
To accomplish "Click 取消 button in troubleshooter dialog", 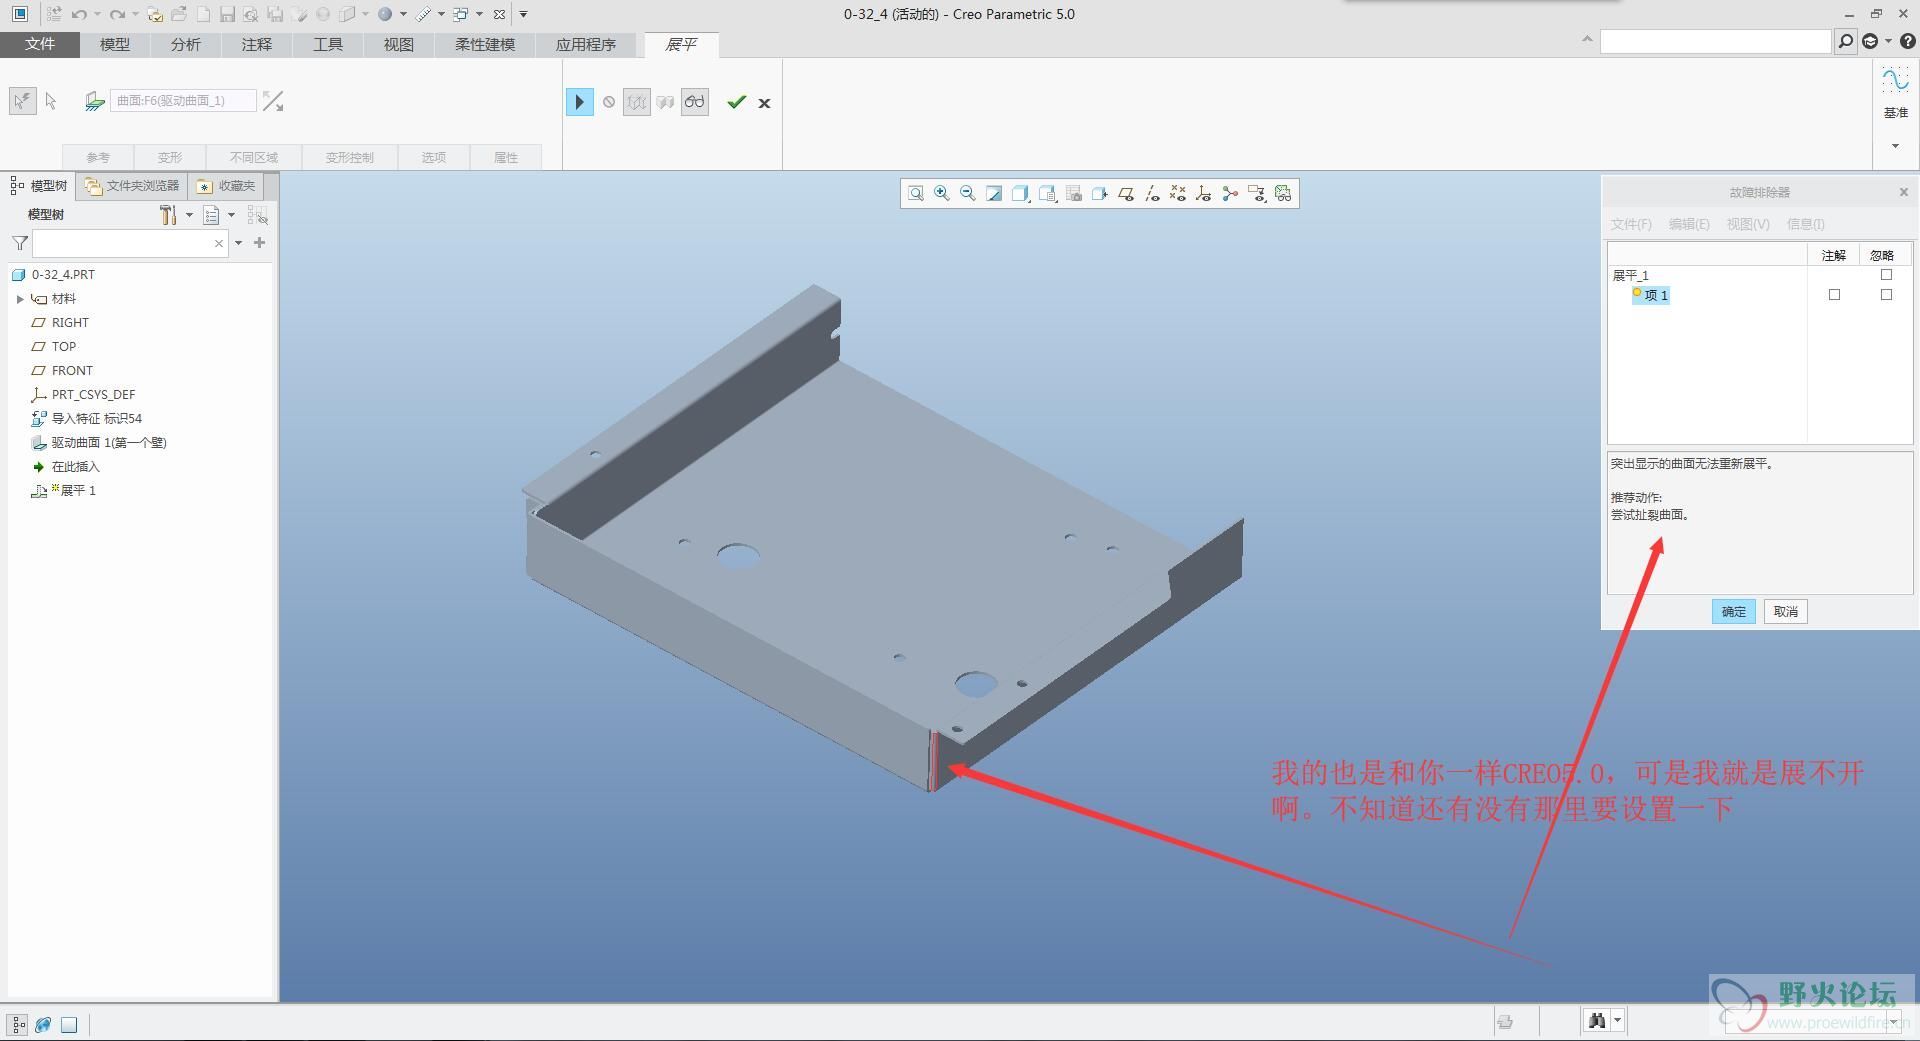I will (1785, 612).
